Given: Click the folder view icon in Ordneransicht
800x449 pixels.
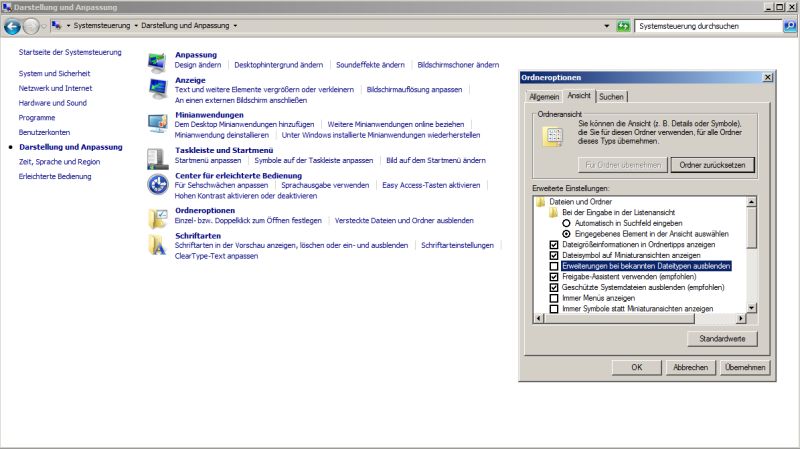Looking at the screenshot, I should pos(554,137).
